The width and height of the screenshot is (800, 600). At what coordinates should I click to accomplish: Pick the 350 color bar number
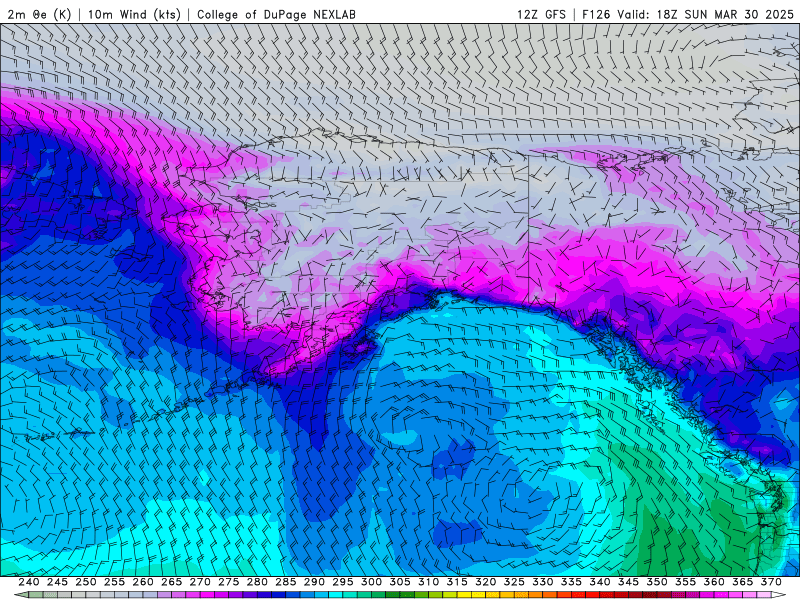click(657, 582)
